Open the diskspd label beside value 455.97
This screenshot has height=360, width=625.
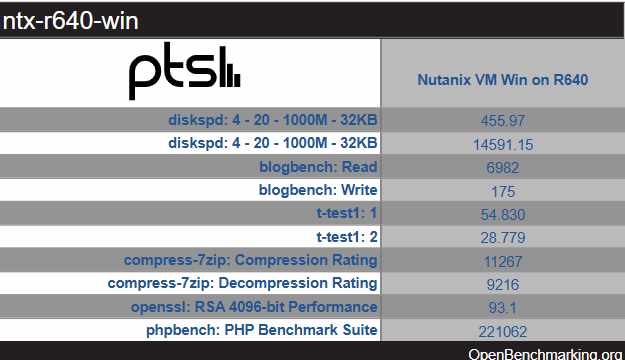coord(273,120)
